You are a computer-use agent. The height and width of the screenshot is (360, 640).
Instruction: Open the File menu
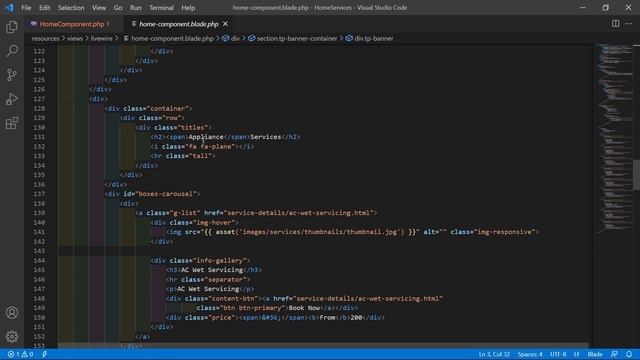(26, 8)
